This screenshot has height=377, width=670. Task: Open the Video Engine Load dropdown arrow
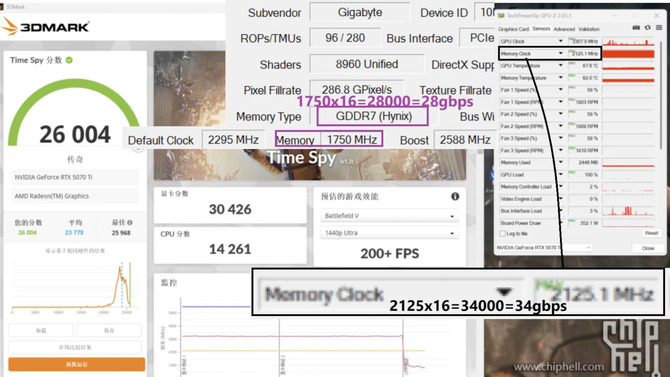click(561, 199)
